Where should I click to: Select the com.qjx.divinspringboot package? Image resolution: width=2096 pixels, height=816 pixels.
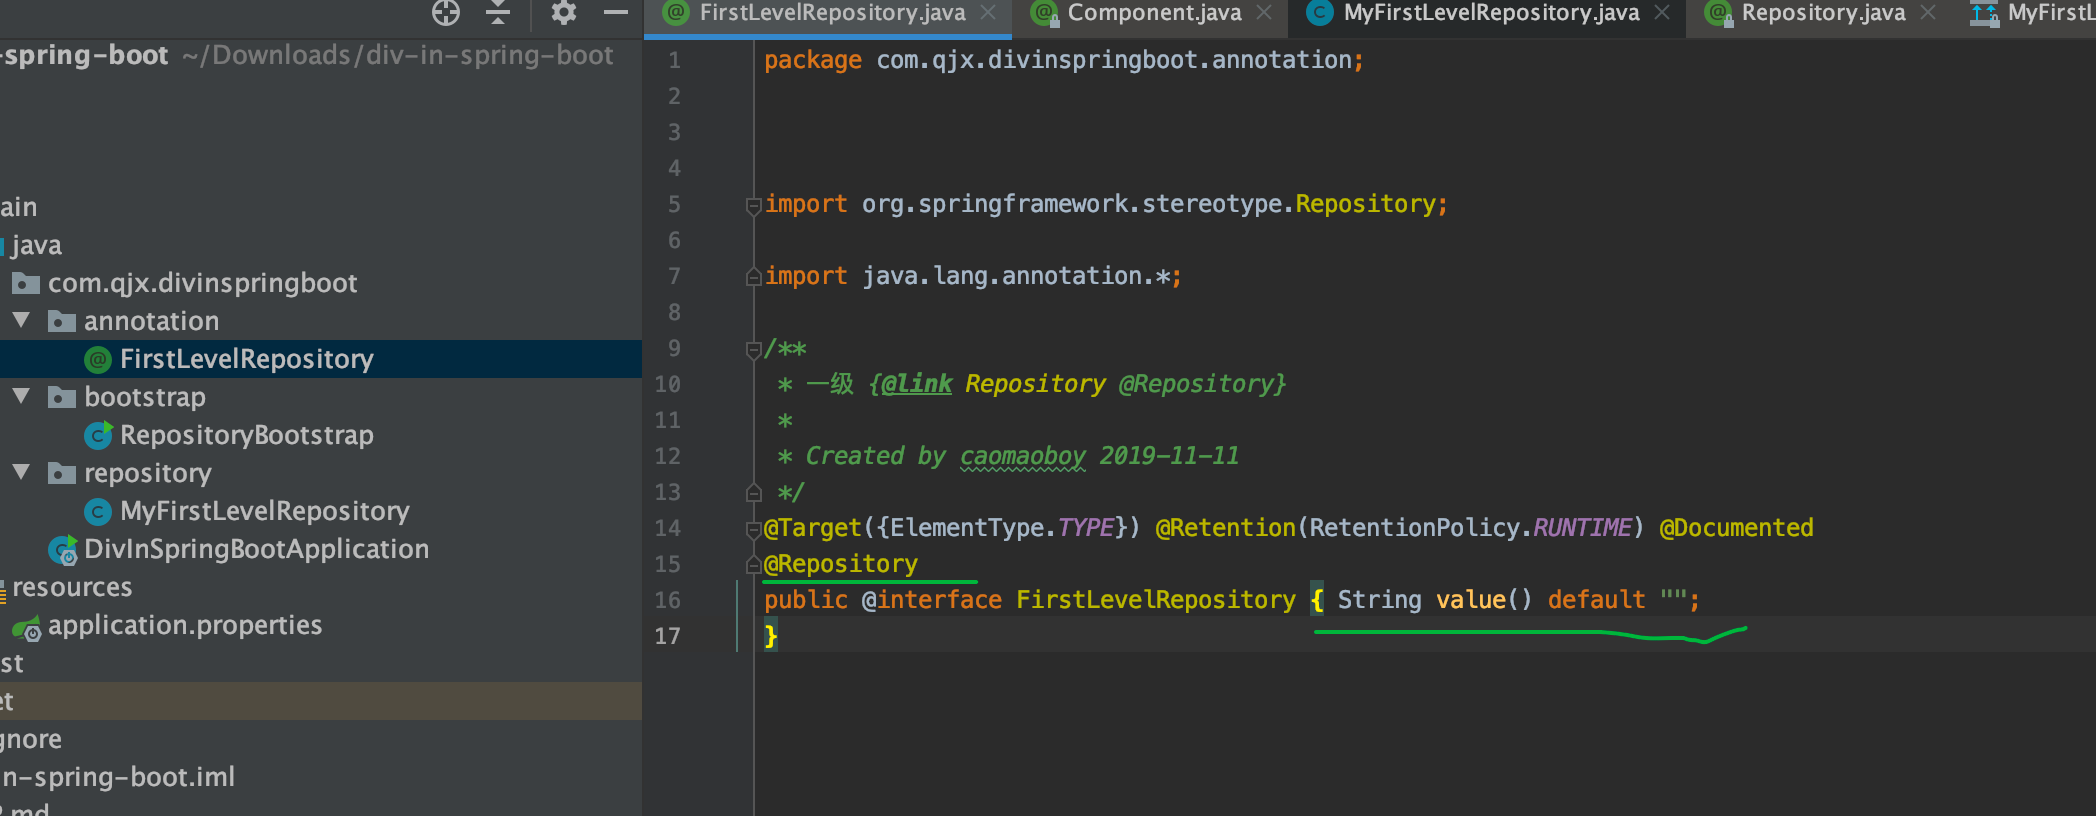coord(202,283)
